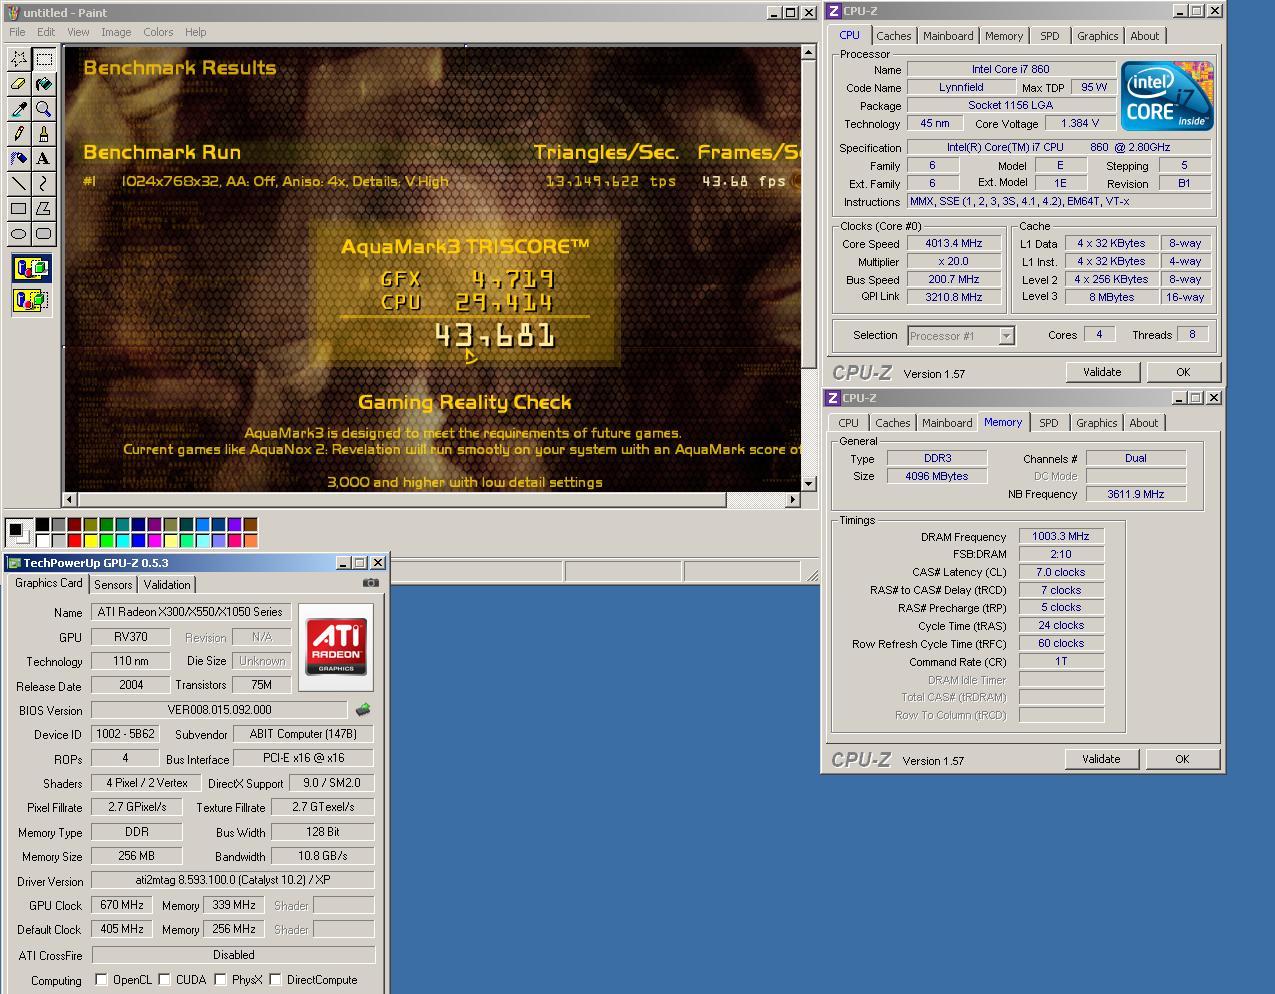Click the DRAM Frequency value 1003.3 MHz
The width and height of the screenshot is (1275, 994).
coord(1061,536)
